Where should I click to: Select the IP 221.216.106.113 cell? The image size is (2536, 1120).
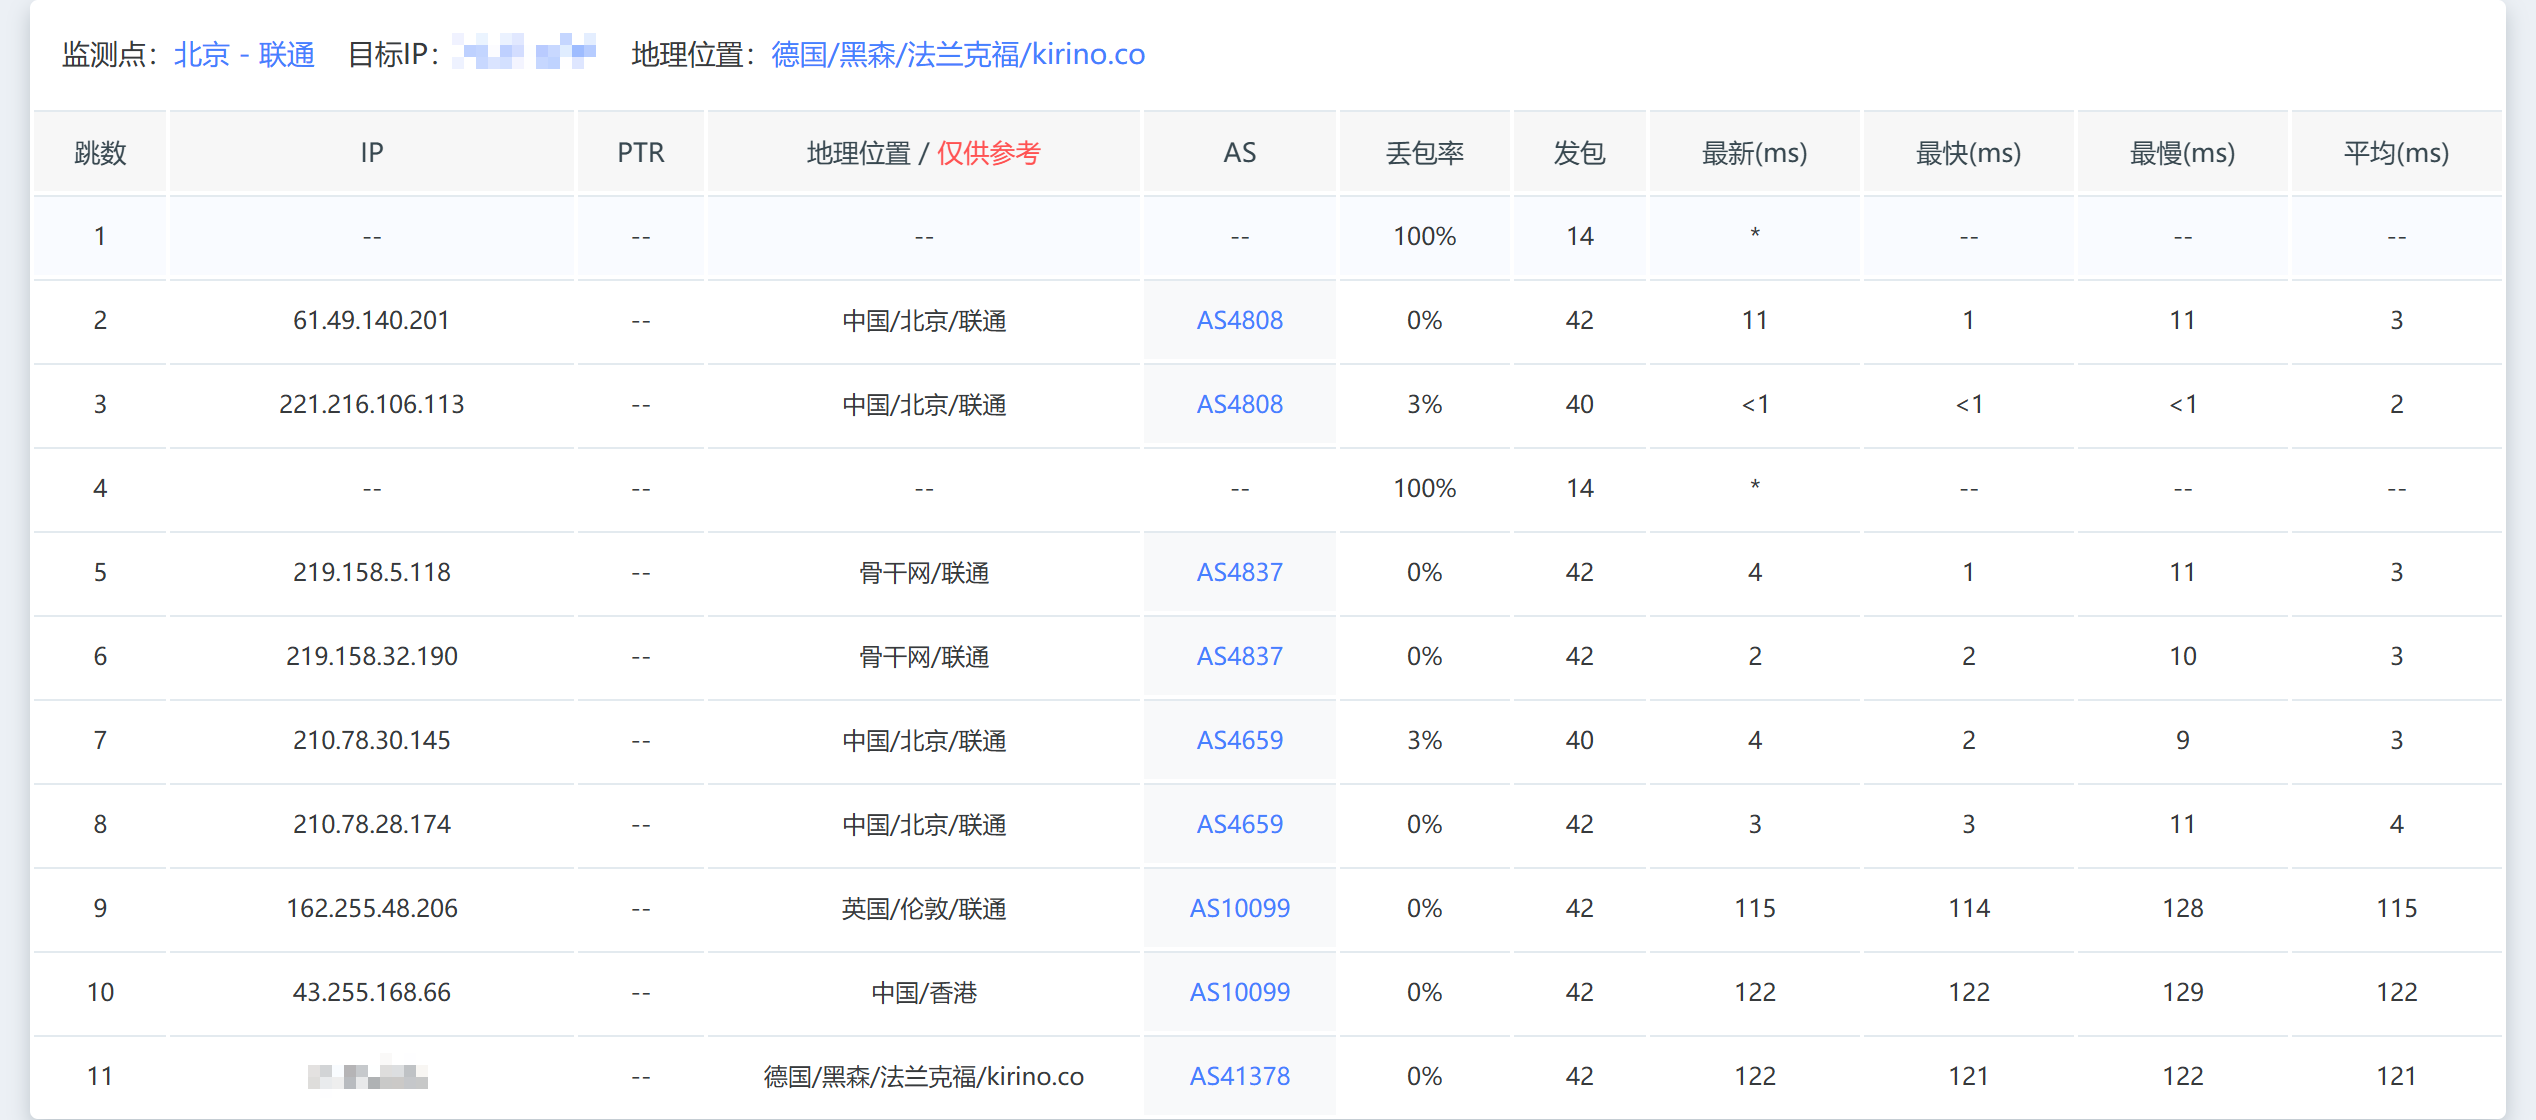click(x=371, y=404)
